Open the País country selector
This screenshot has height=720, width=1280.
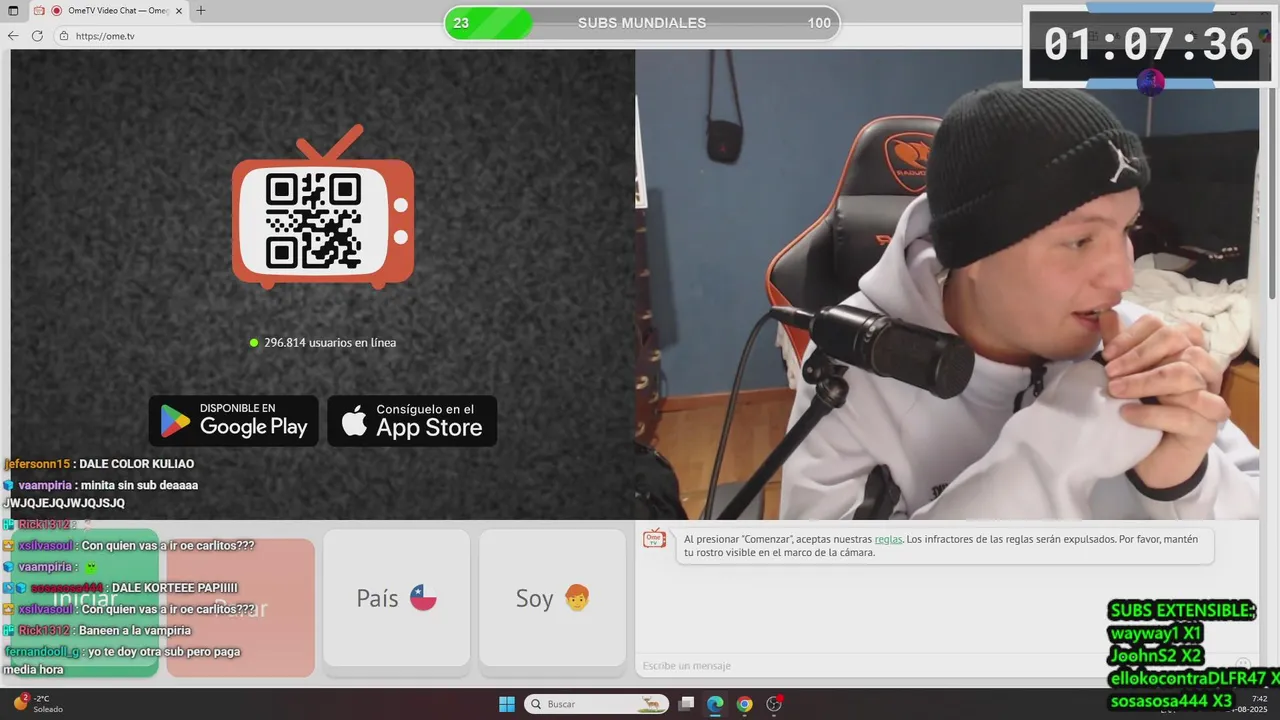396,598
